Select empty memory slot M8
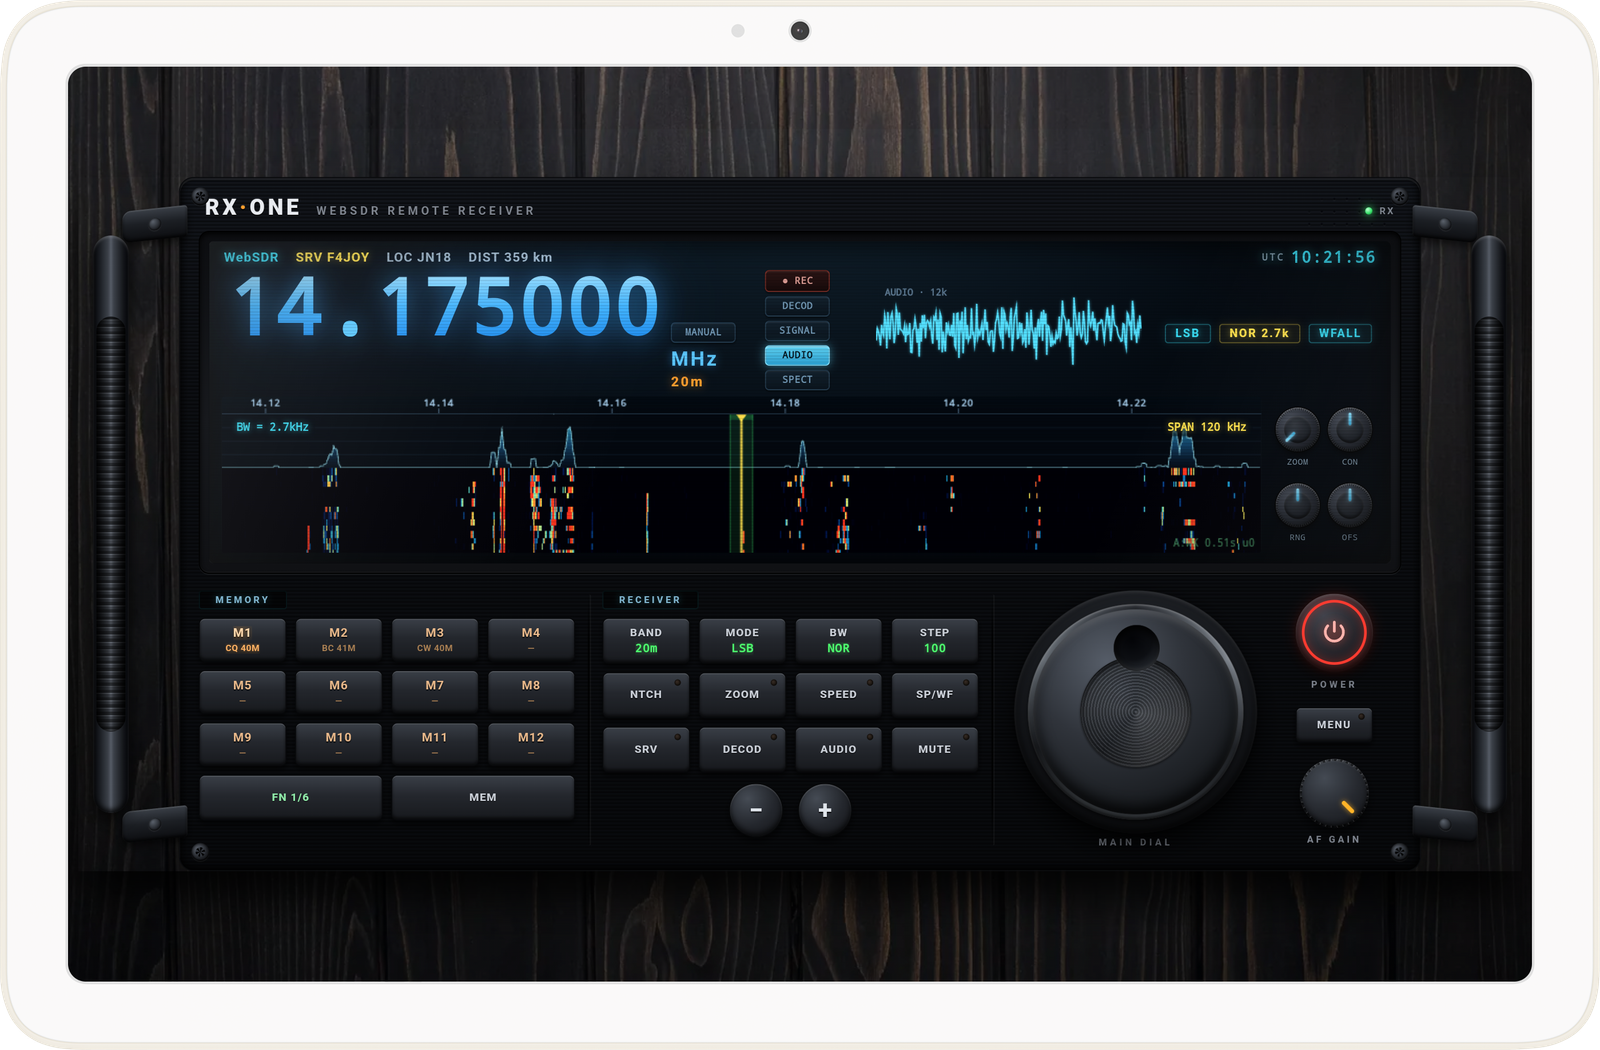Screen dimensions: 1600x1050 [x=531, y=691]
